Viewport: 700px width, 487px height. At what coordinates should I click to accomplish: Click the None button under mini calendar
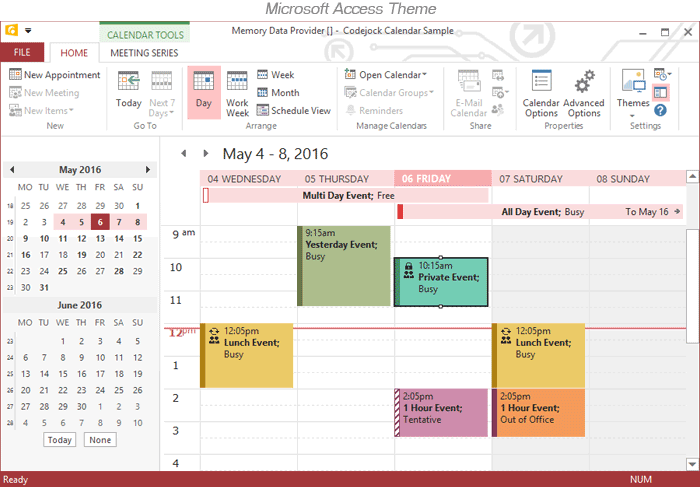(x=100, y=440)
